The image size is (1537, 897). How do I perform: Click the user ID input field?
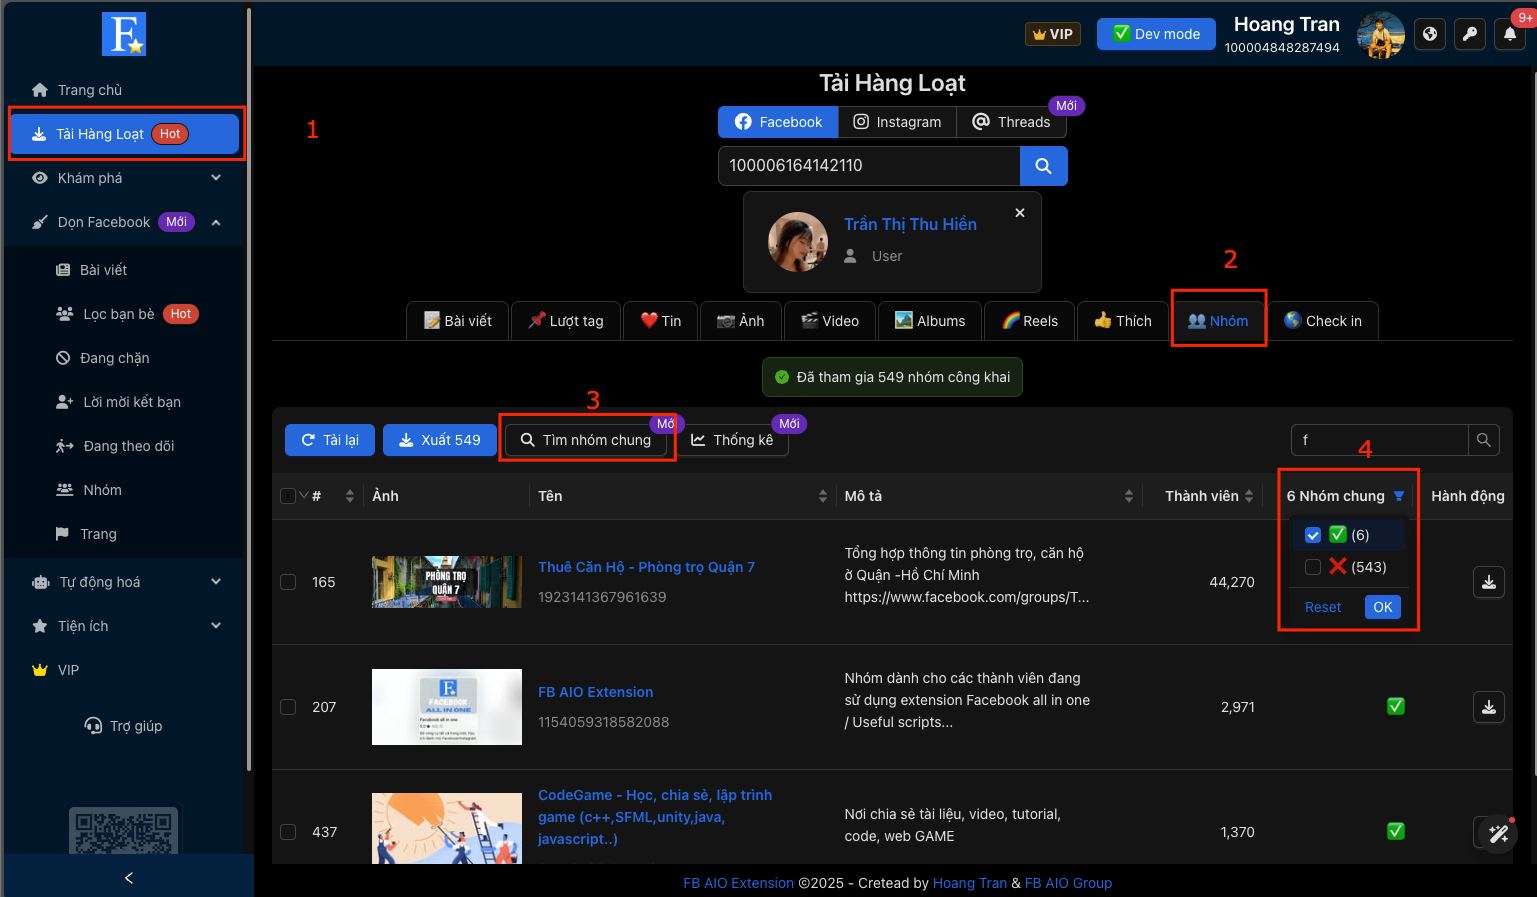[x=869, y=166]
